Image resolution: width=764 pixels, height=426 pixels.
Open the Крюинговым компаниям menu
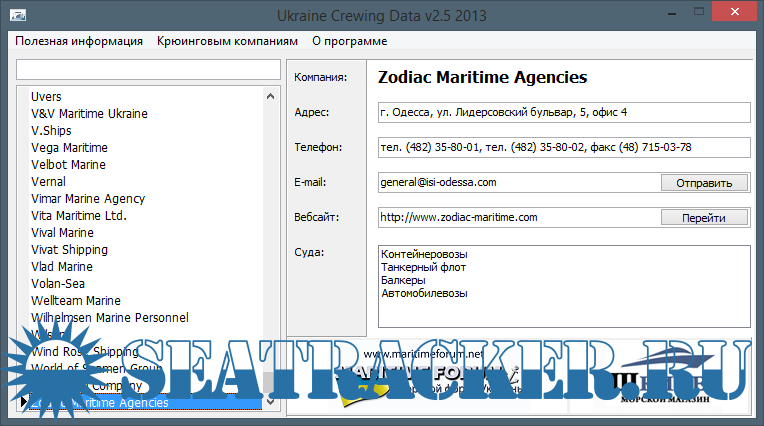tap(227, 41)
